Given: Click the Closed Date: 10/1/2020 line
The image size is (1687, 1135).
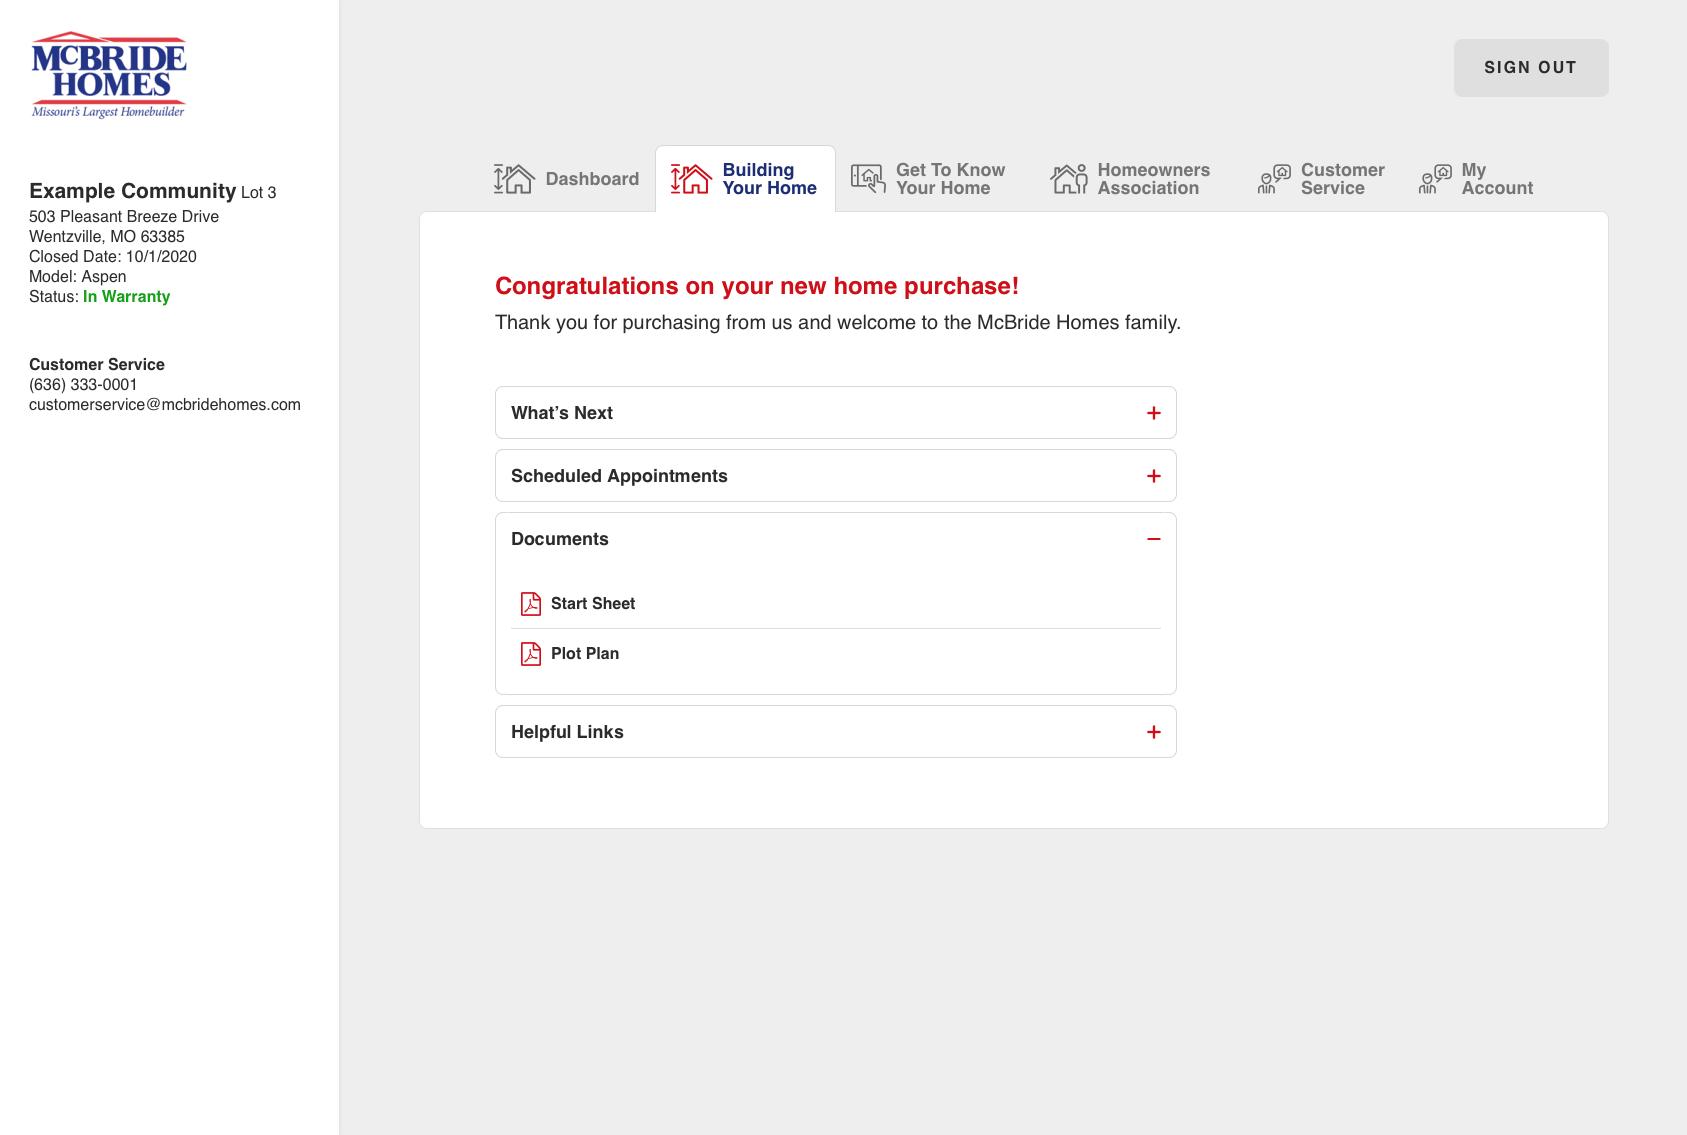Looking at the screenshot, I should [x=113, y=257].
